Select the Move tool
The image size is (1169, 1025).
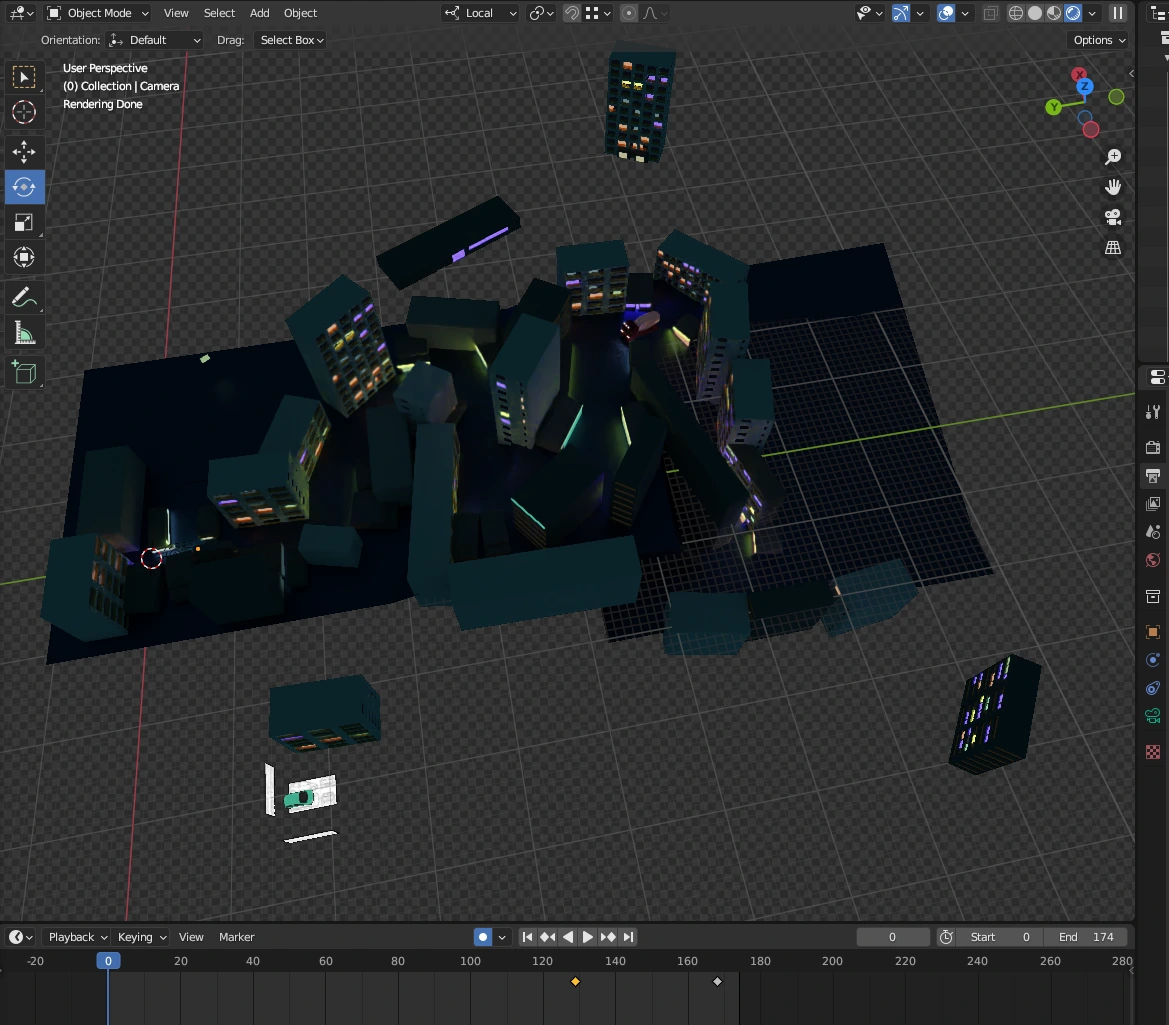[x=24, y=151]
